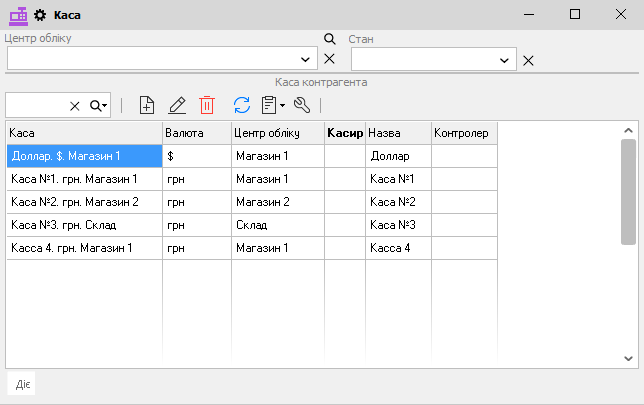The height and width of the screenshot is (405, 644).
Task: Clear the Центр обліку filter field
Action: 330,59
